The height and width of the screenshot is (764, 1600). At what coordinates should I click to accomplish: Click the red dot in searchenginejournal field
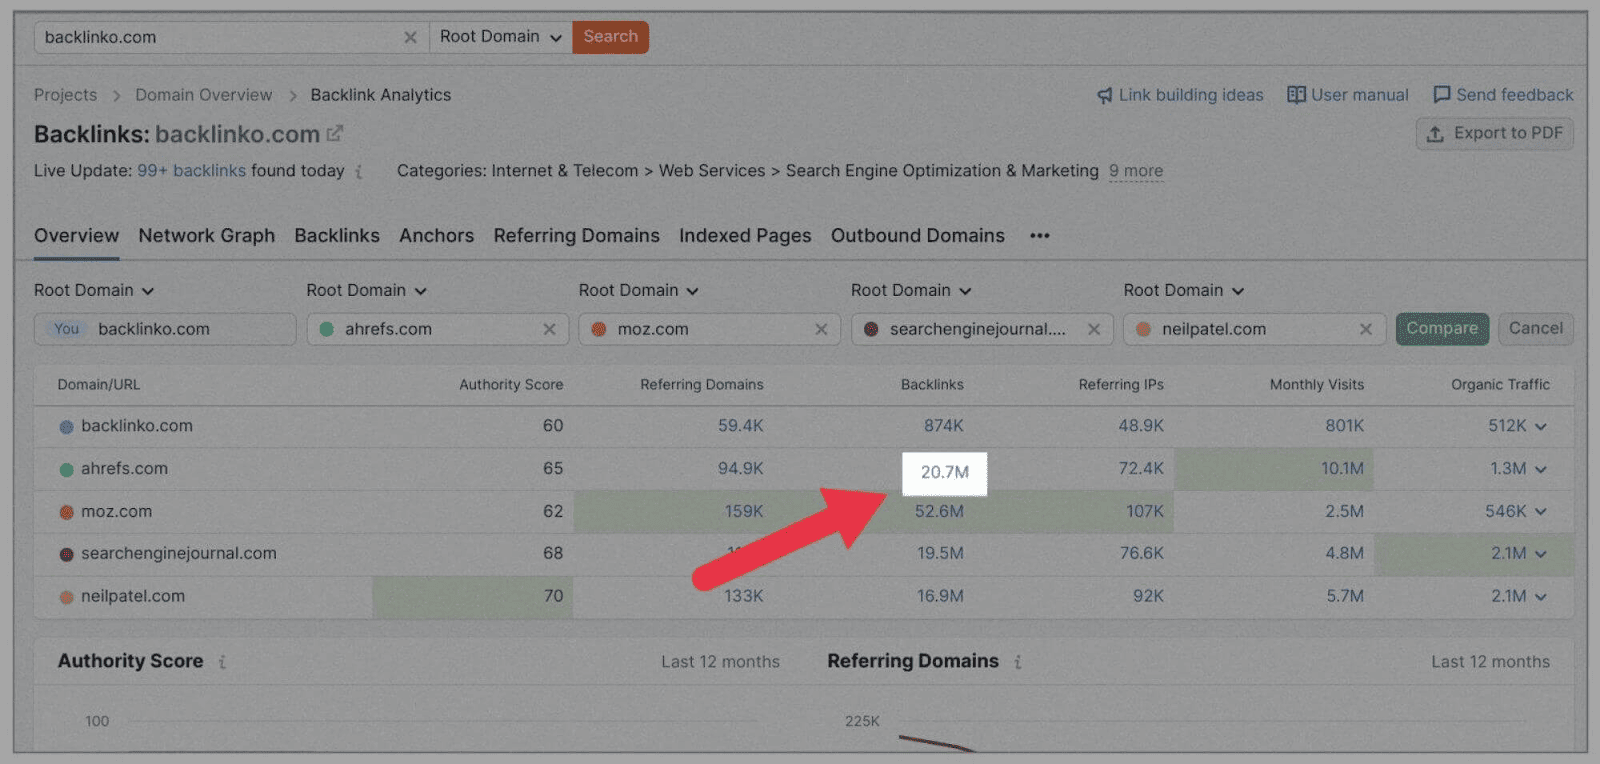pyautogui.click(x=871, y=329)
